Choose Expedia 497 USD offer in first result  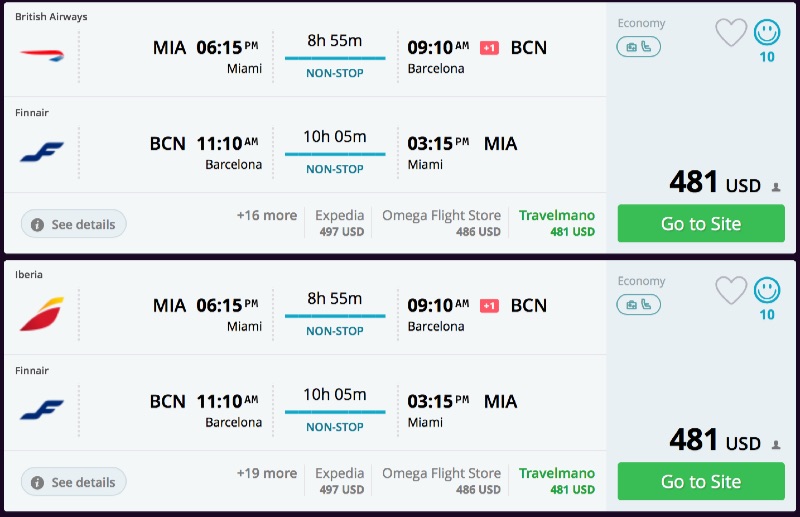tap(340, 223)
